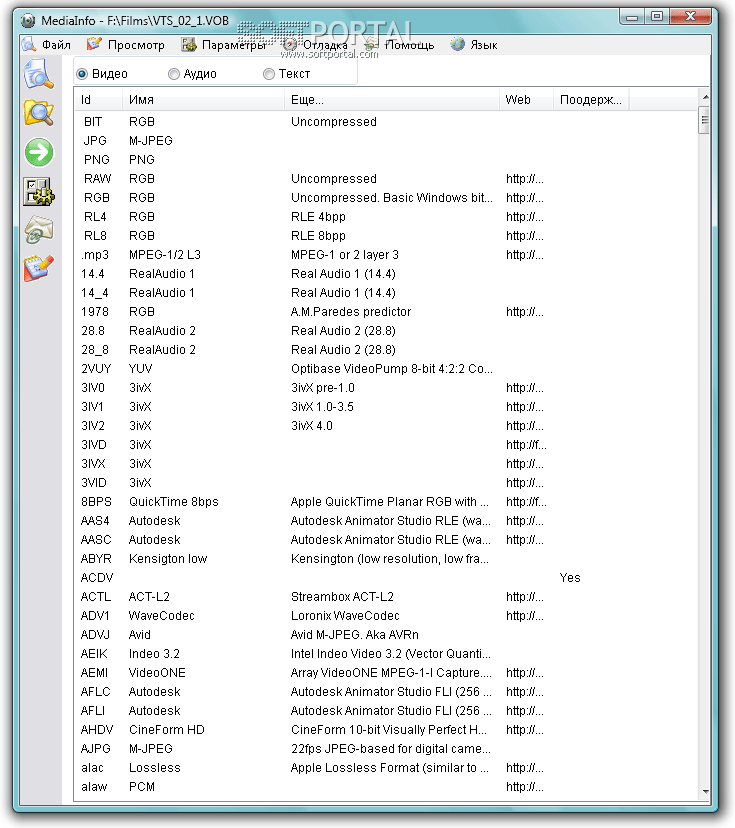
Task: Click the Yes value in ACDV row
Action: pos(570,578)
